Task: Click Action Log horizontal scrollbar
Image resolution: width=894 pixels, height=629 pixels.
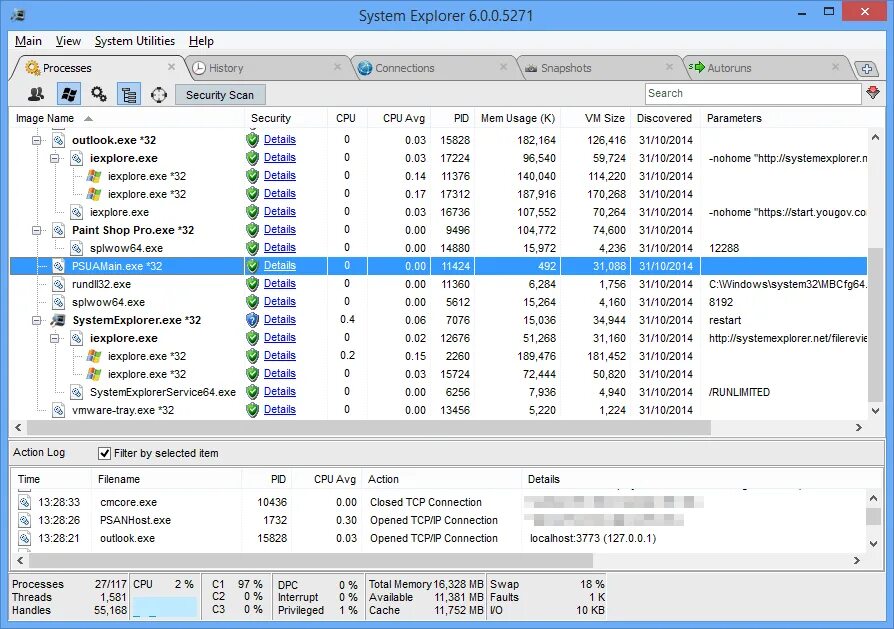Action: coord(311,561)
